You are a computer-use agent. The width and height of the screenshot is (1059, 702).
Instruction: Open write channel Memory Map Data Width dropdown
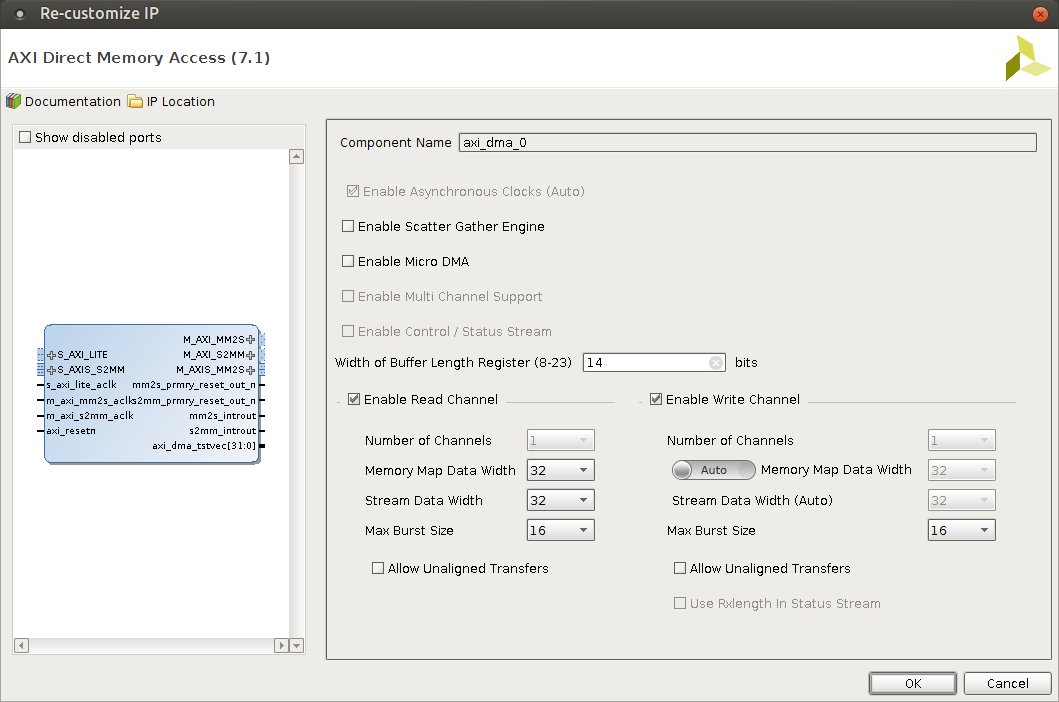pos(962,470)
